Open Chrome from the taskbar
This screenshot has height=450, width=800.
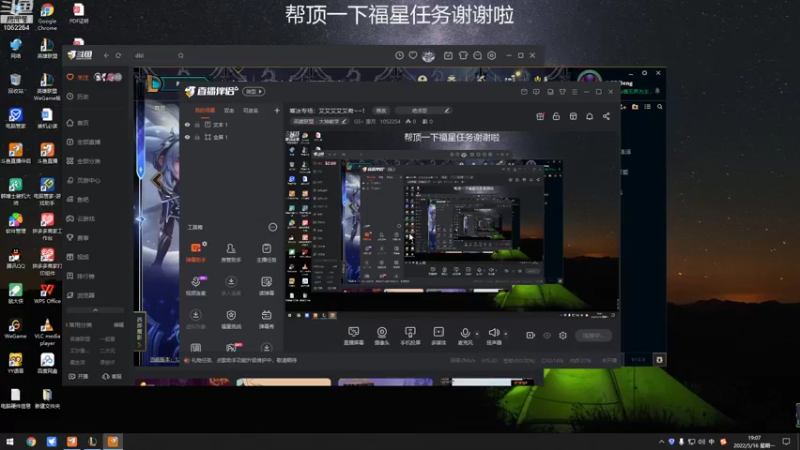31,441
